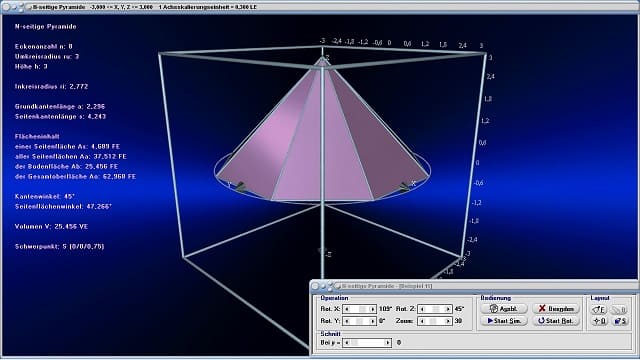Click the Rot. X scrollbar thumb
640x360 pixels.
click(x=362, y=309)
